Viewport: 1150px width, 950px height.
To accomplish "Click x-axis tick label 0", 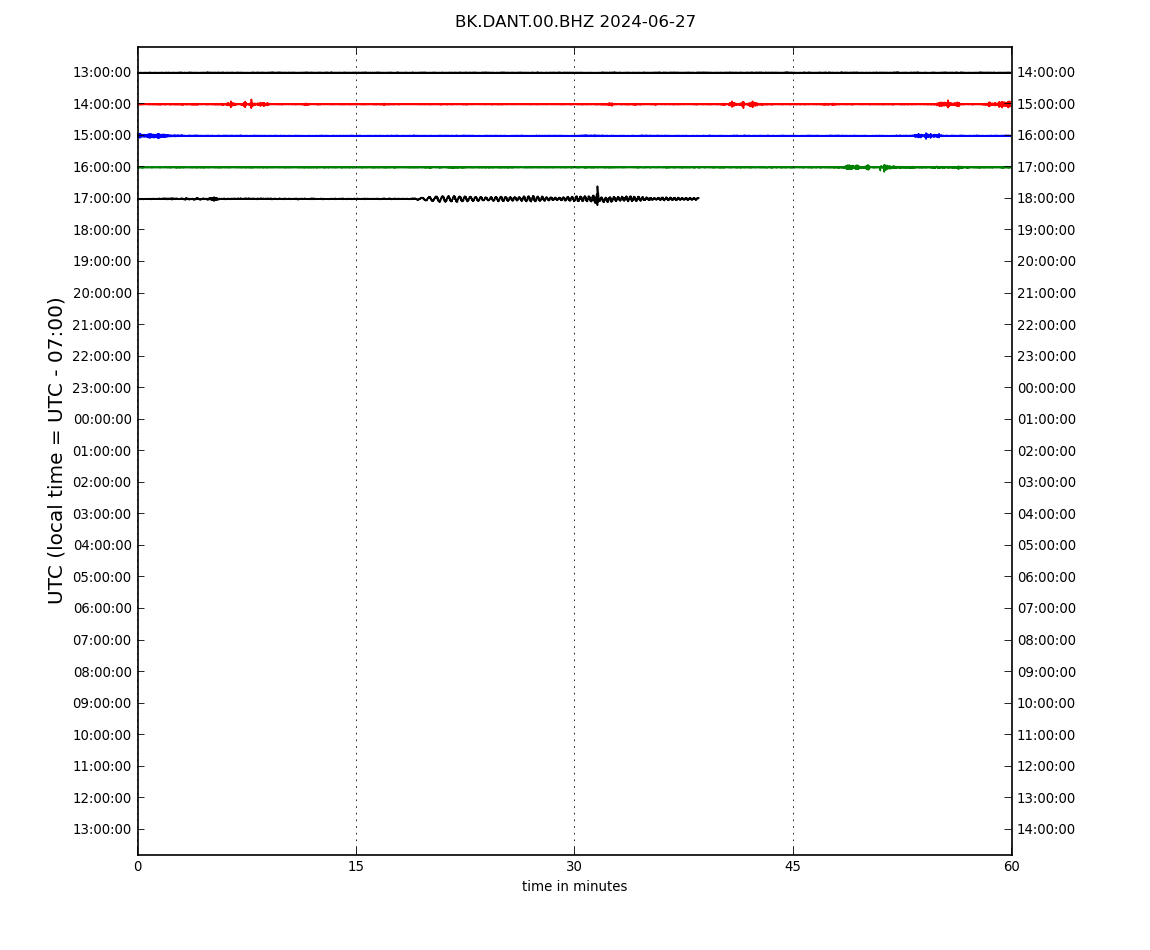I will [x=138, y=866].
